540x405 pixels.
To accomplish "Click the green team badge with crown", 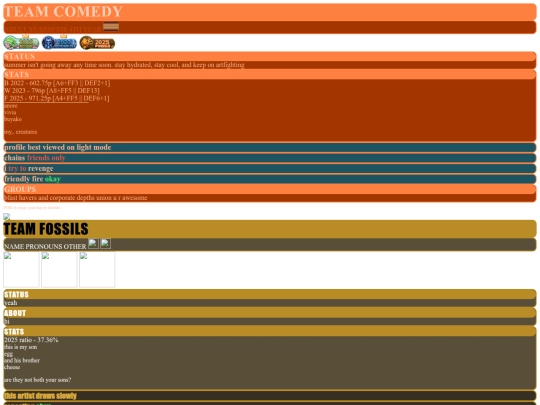I will point(21,42).
